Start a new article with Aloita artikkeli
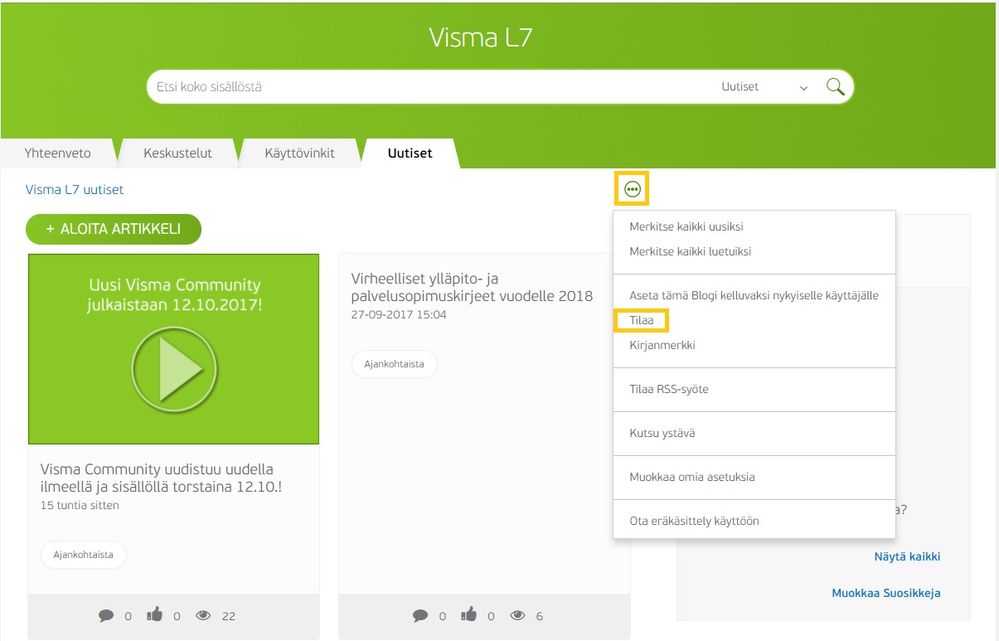Image resolution: width=999 pixels, height=641 pixels. (x=113, y=229)
